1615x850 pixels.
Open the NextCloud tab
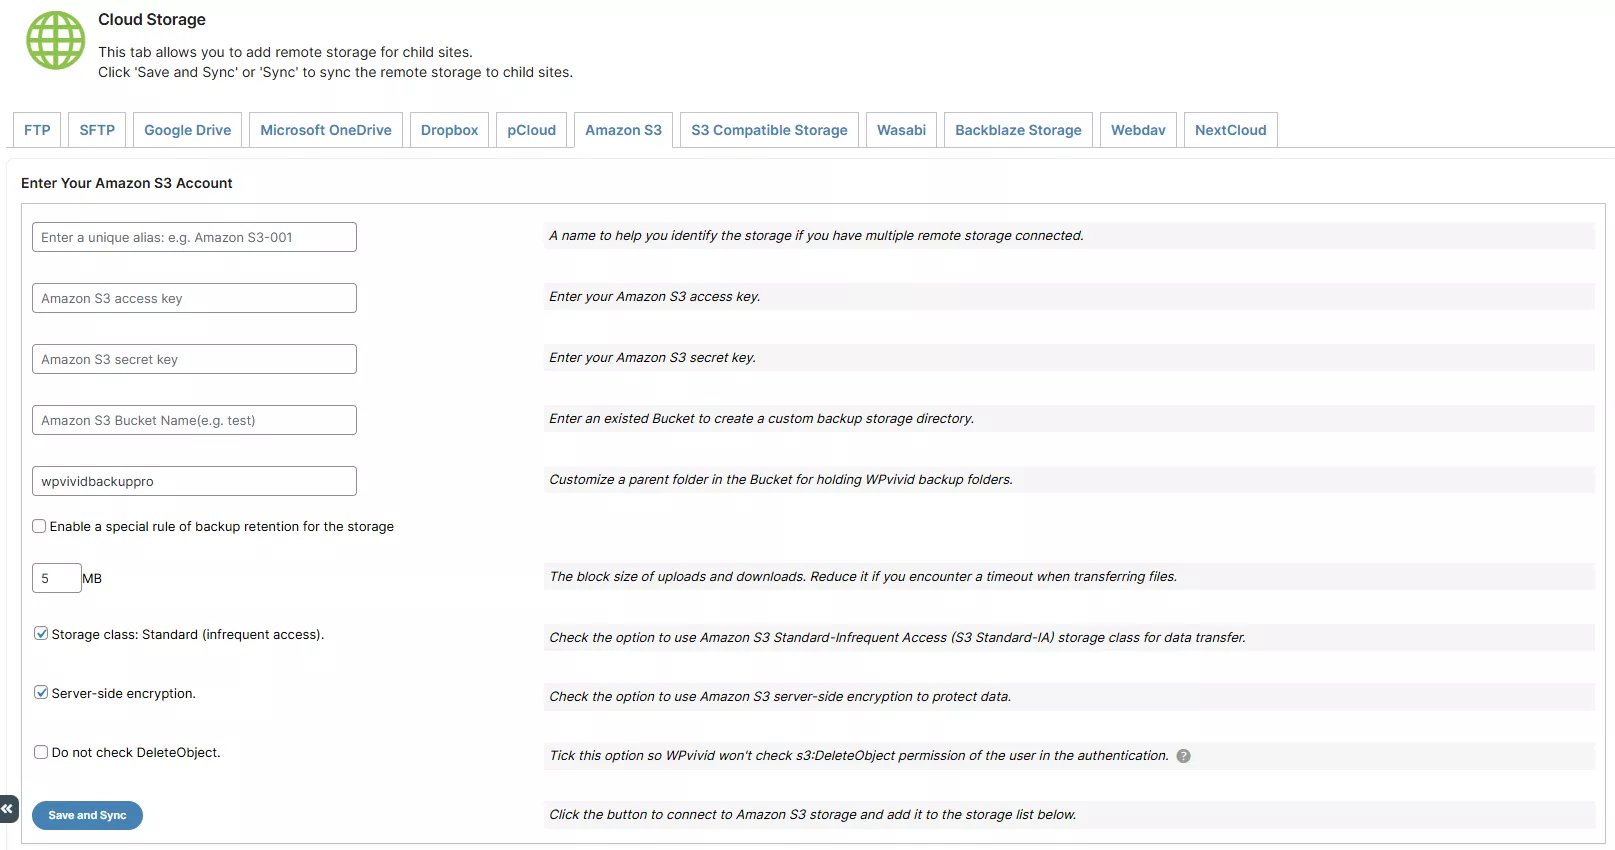point(1230,130)
